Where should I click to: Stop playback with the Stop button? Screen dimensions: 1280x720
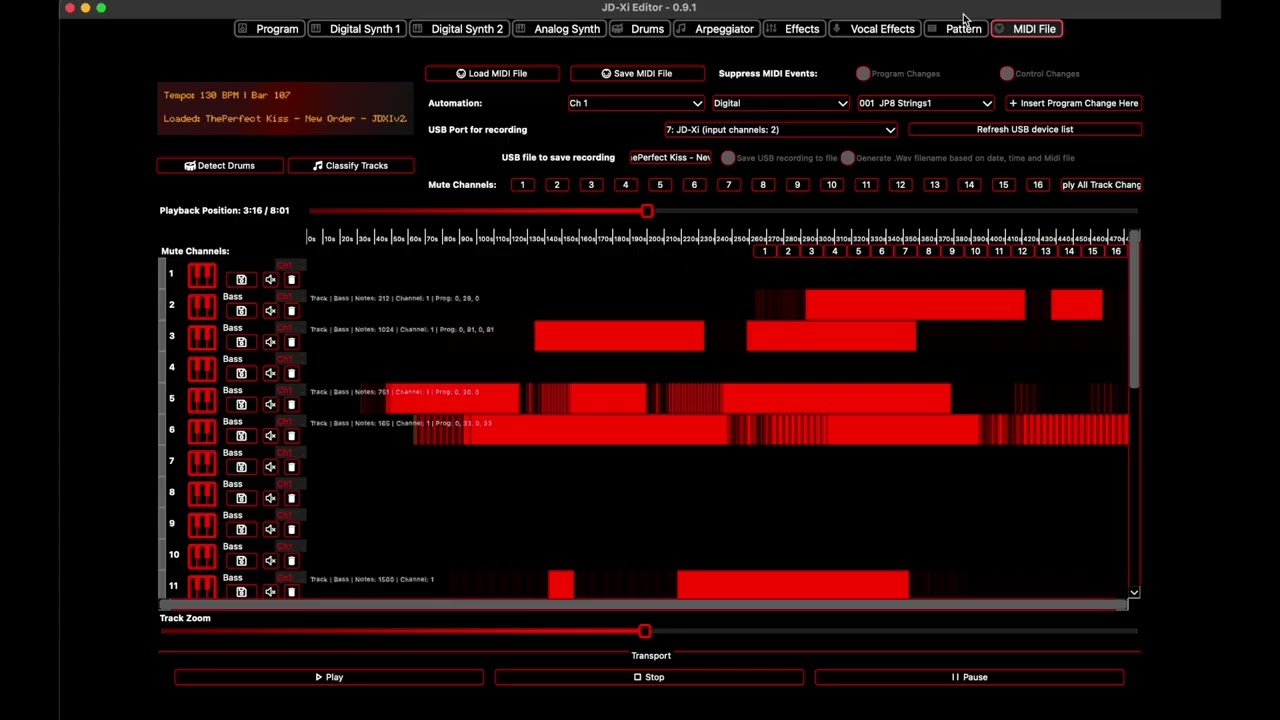click(x=649, y=677)
